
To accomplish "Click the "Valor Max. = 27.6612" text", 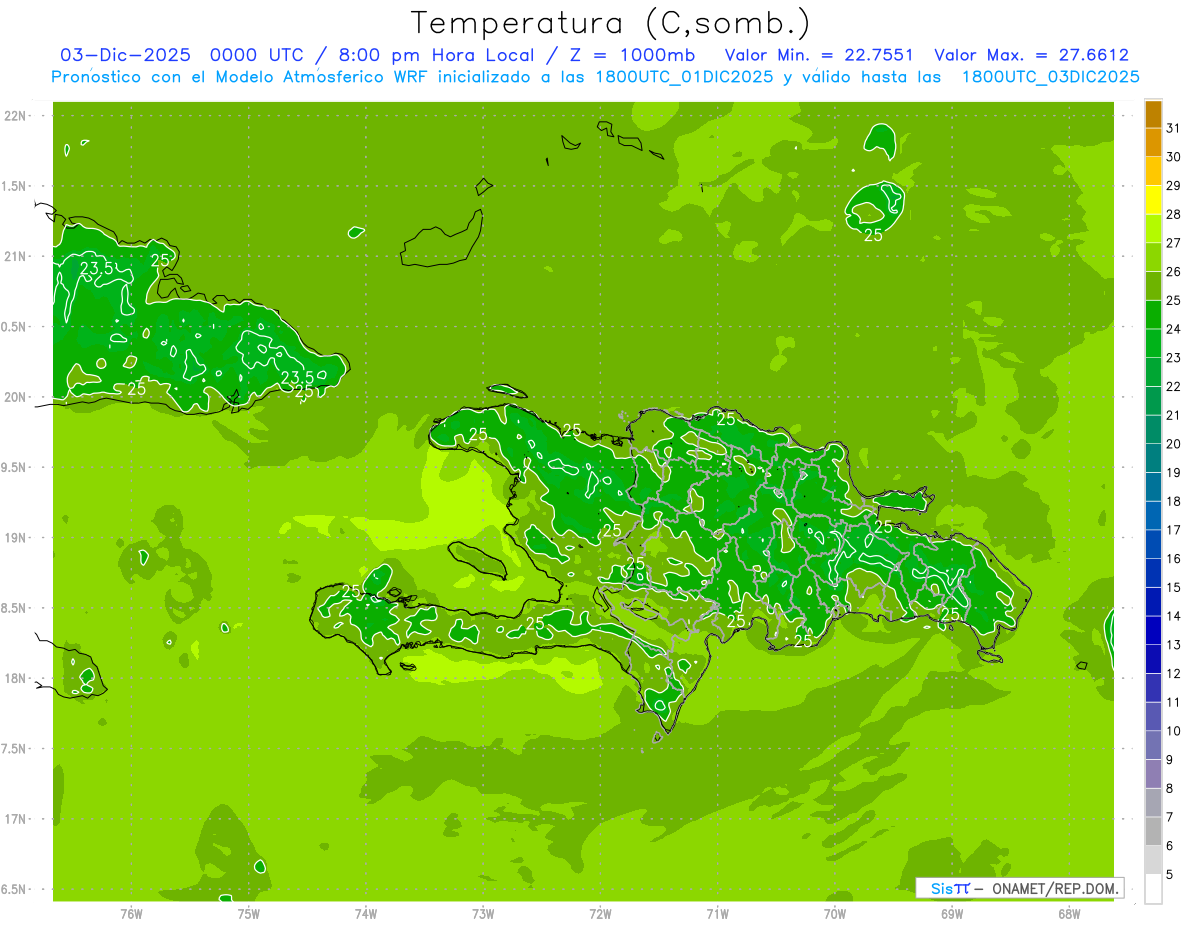I will pyautogui.click(x=1032, y=55).
